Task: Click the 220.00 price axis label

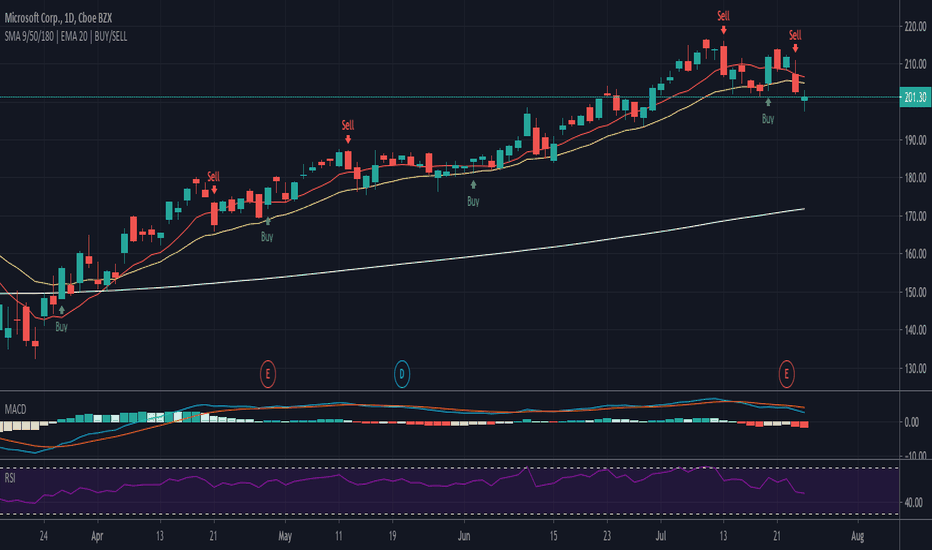Action: click(x=915, y=26)
